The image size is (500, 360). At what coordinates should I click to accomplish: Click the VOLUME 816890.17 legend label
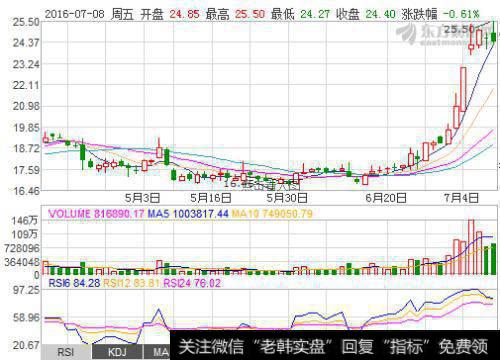click(x=97, y=214)
